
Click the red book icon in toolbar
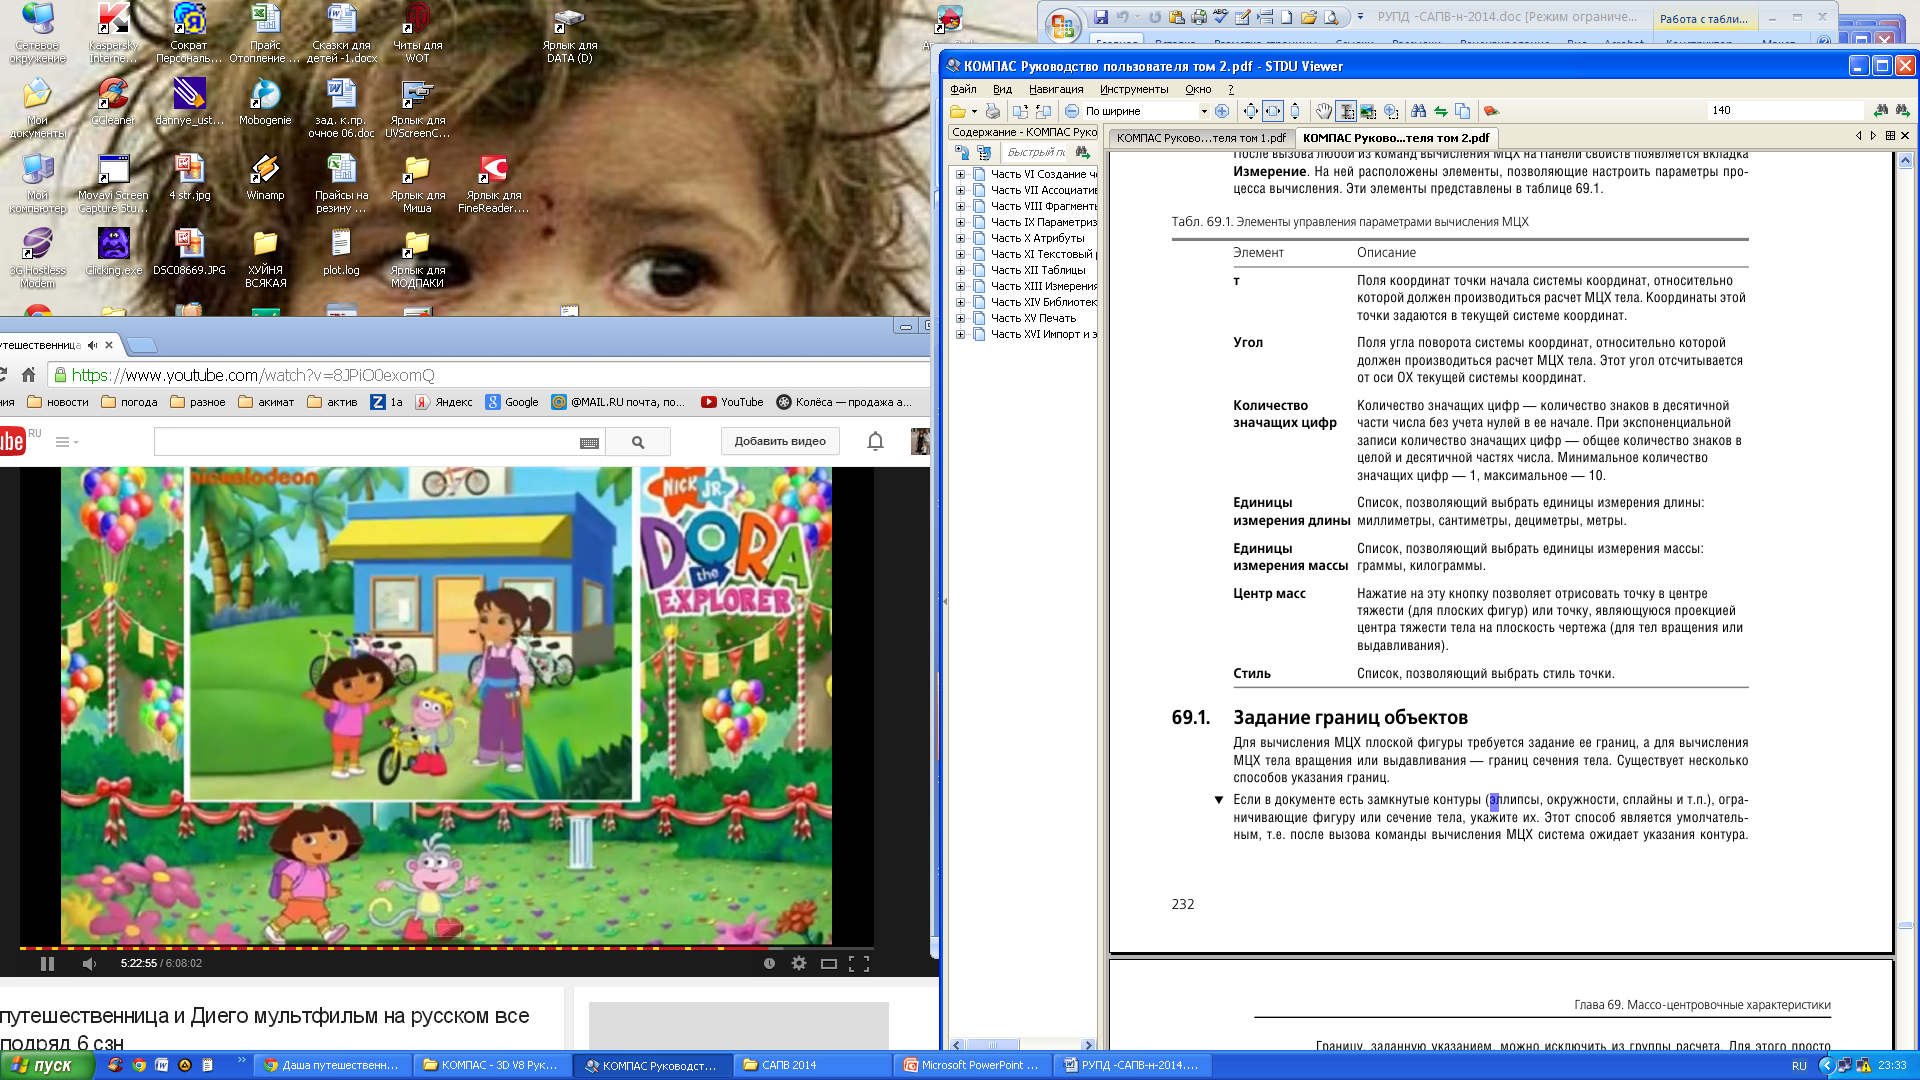click(1491, 111)
